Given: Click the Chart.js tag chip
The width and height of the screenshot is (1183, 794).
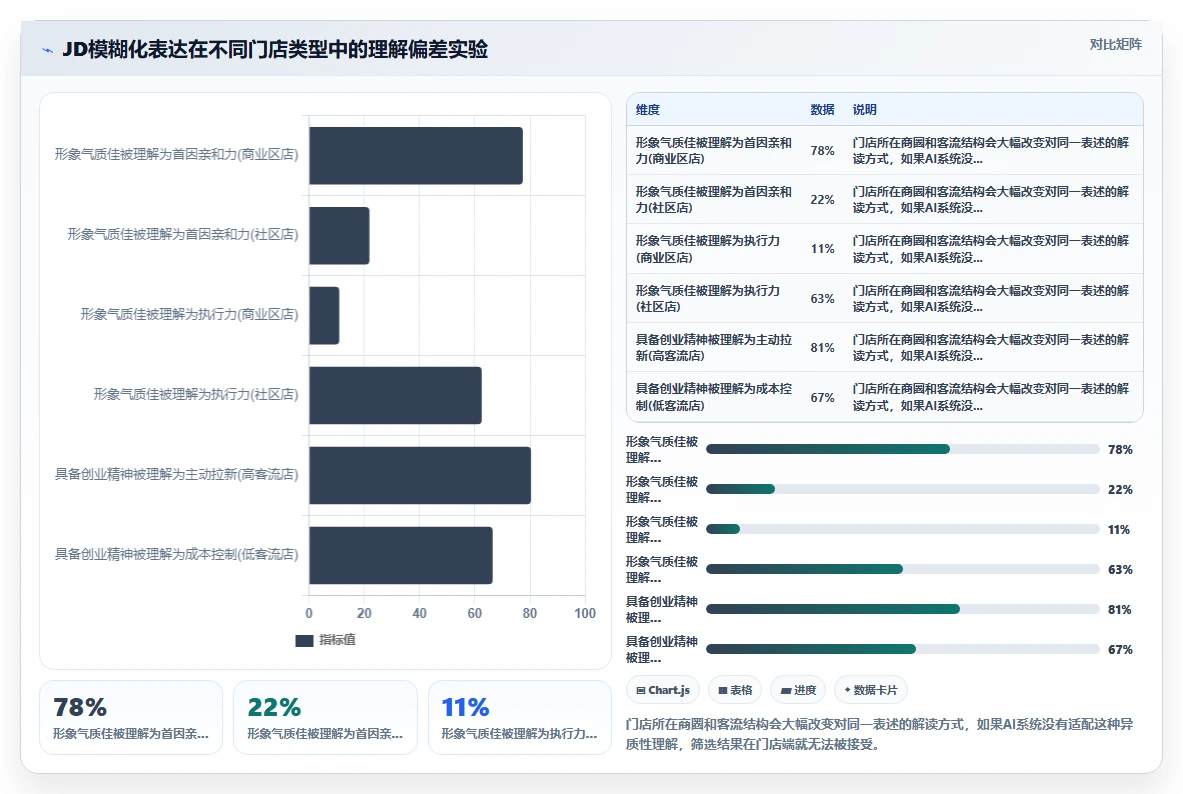Looking at the screenshot, I should coord(662,690).
